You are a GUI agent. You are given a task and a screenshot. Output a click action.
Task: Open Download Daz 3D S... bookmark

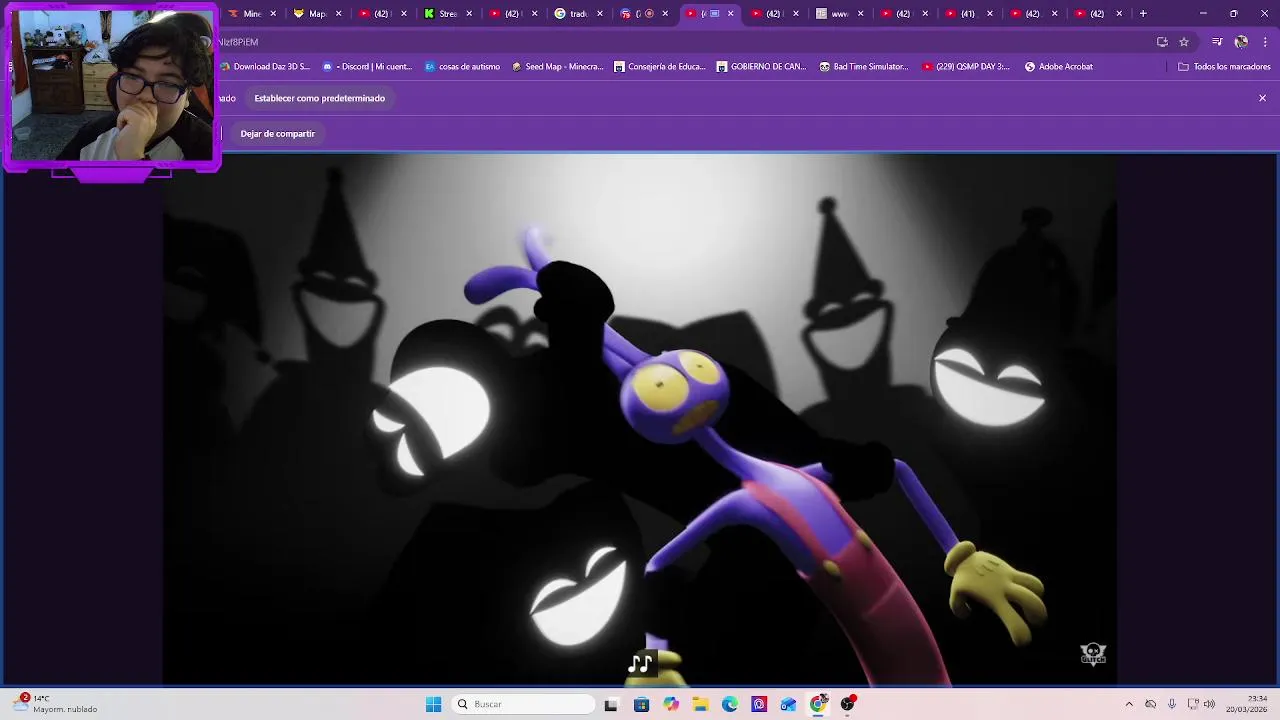point(265,67)
